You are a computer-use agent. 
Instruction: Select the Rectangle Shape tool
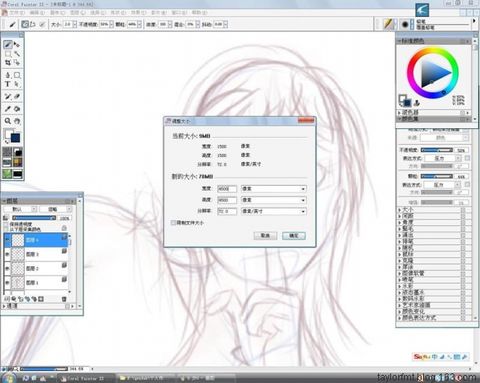[17, 75]
